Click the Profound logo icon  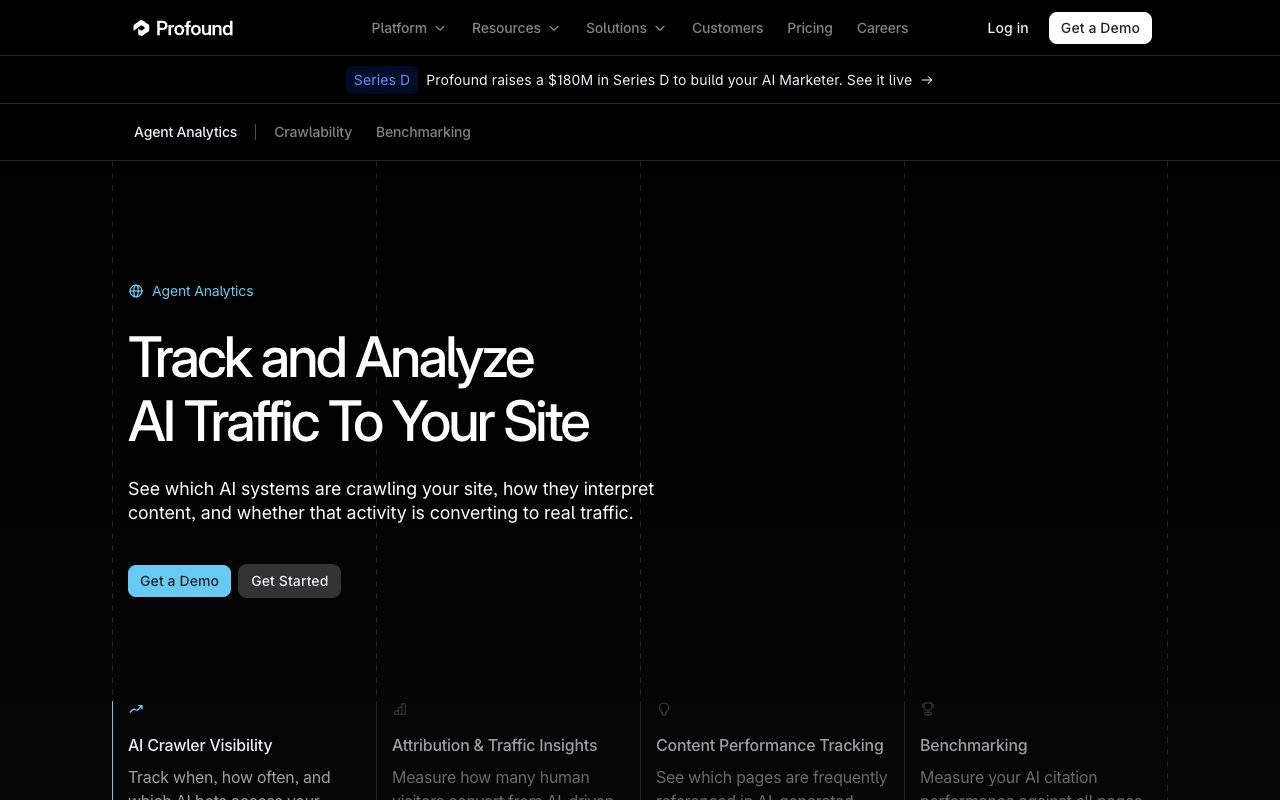tap(141, 28)
